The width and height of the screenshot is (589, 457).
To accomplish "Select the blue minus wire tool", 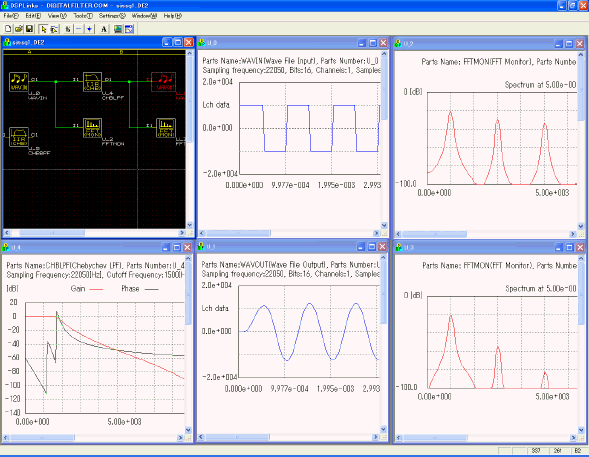I will [x=79, y=29].
